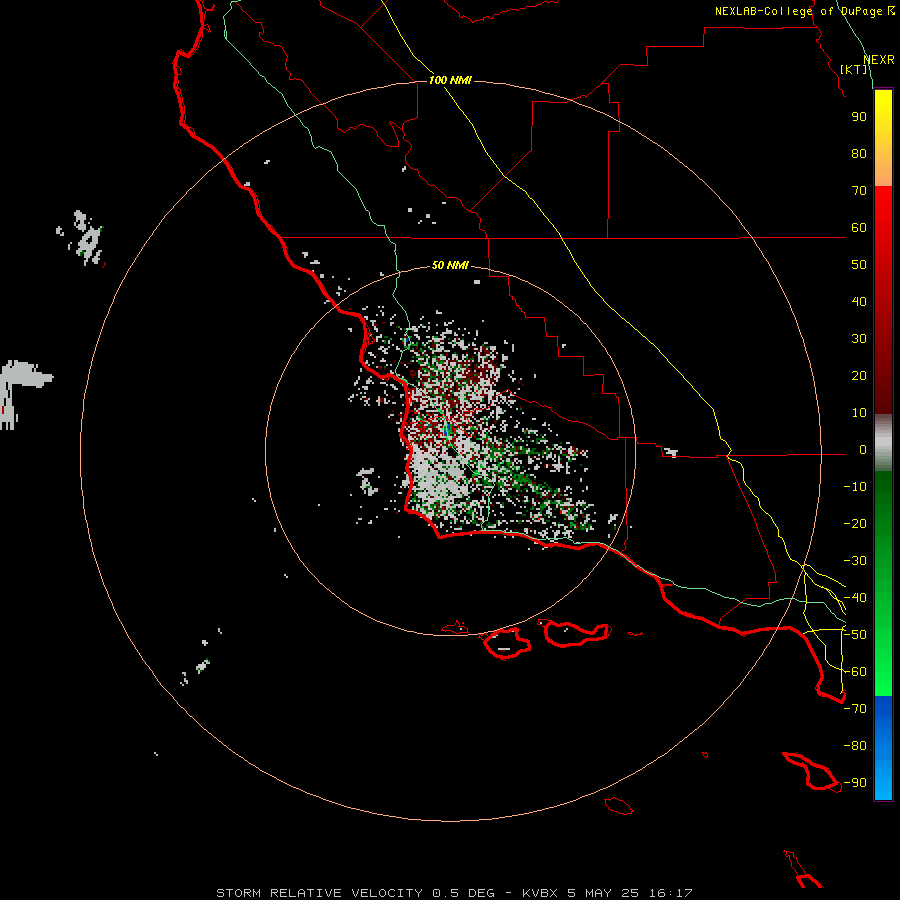Click the 100 NMI range ring label
Viewport: 900px width, 900px height.
450,80
